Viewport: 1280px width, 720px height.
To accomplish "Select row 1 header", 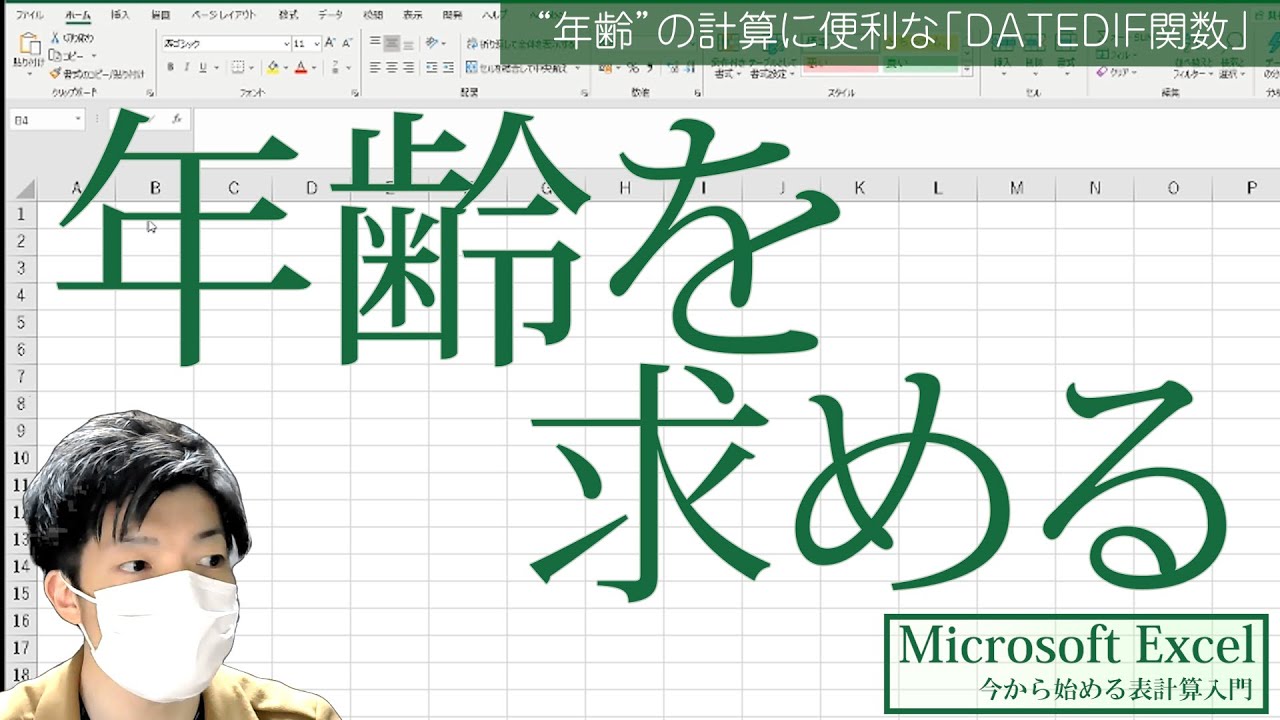I will coord(21,214).
